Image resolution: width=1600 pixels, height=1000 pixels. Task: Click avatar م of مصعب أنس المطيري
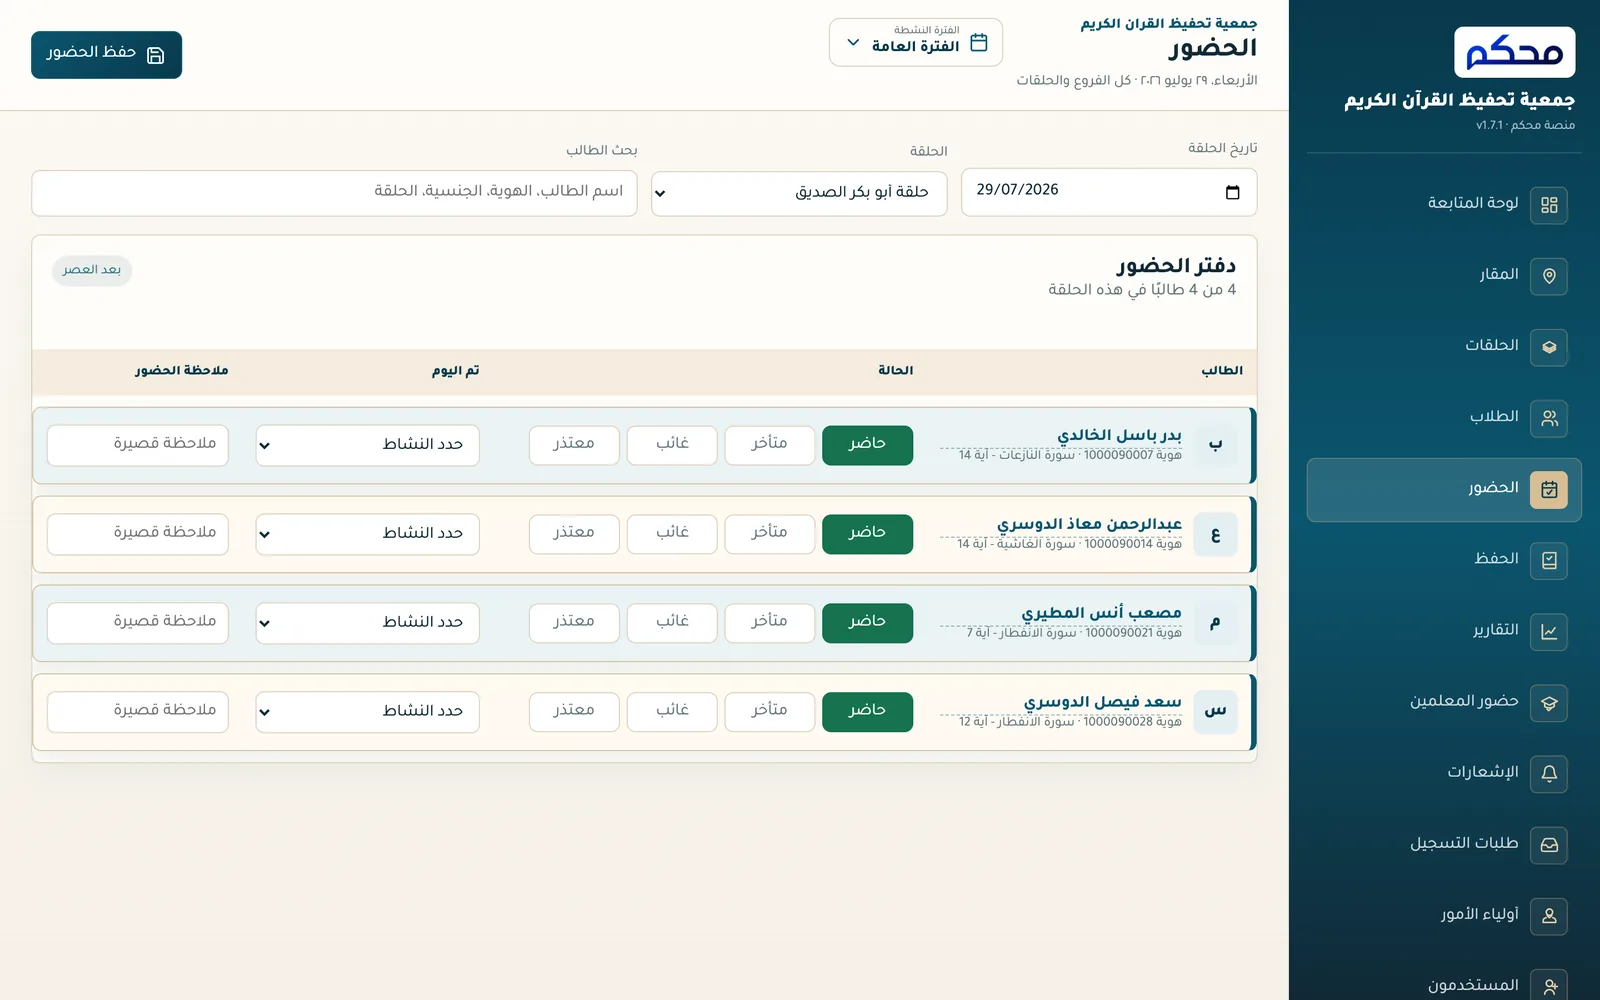(x=1215, y=623)
